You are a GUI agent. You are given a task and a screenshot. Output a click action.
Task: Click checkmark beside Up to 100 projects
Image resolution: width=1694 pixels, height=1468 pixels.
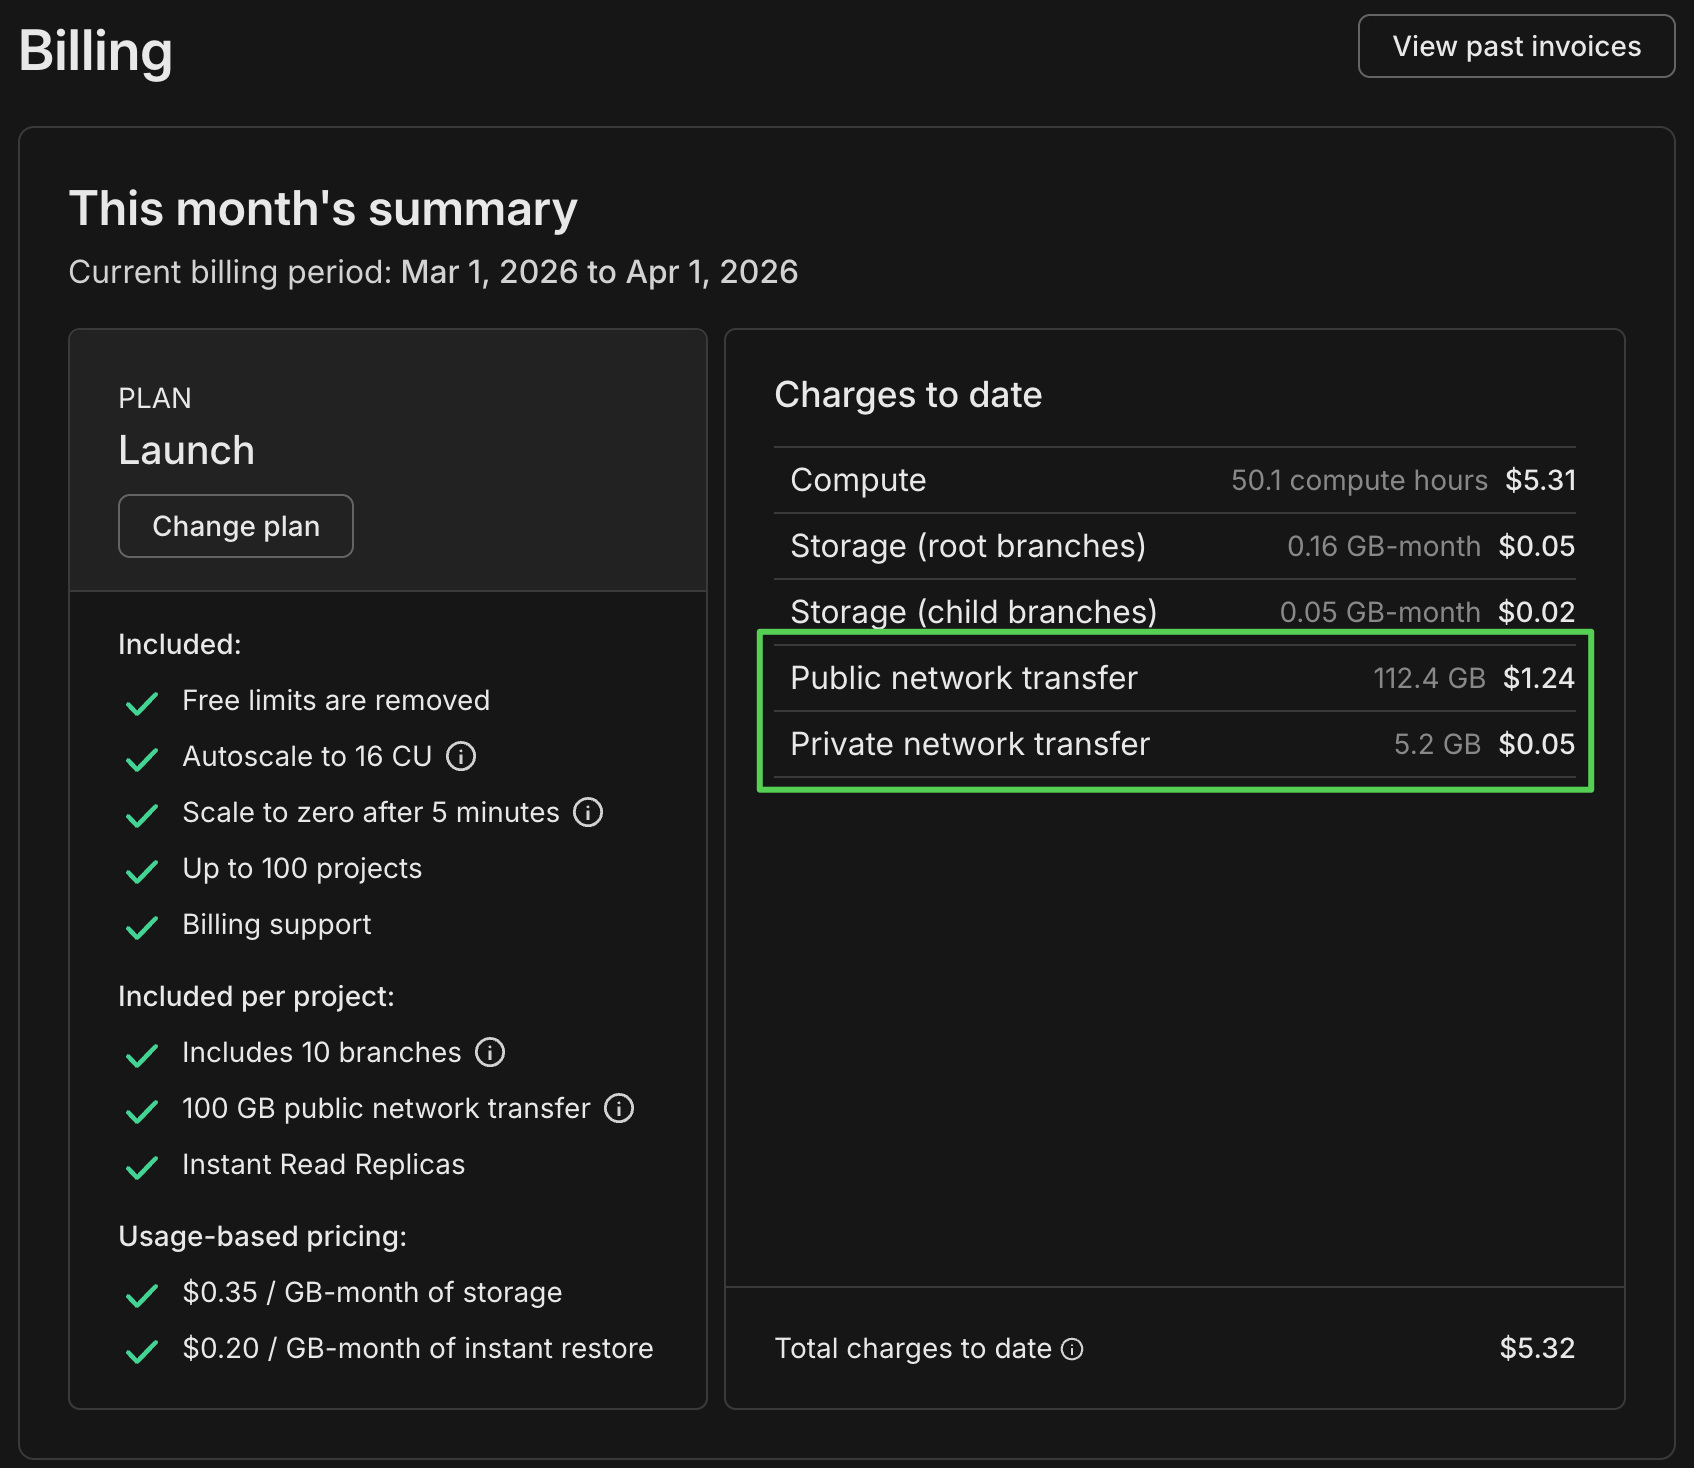pos(142,871)
